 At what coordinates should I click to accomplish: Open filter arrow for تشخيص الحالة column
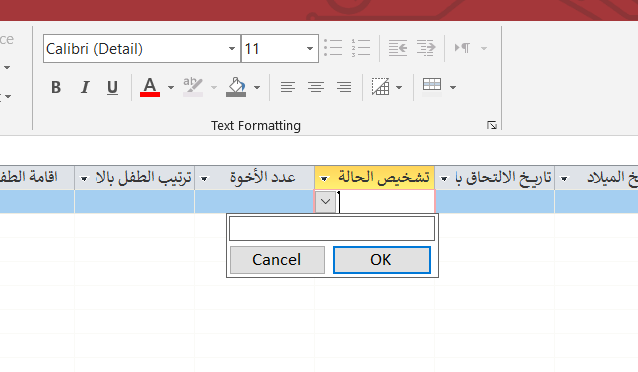click(324, 179)
